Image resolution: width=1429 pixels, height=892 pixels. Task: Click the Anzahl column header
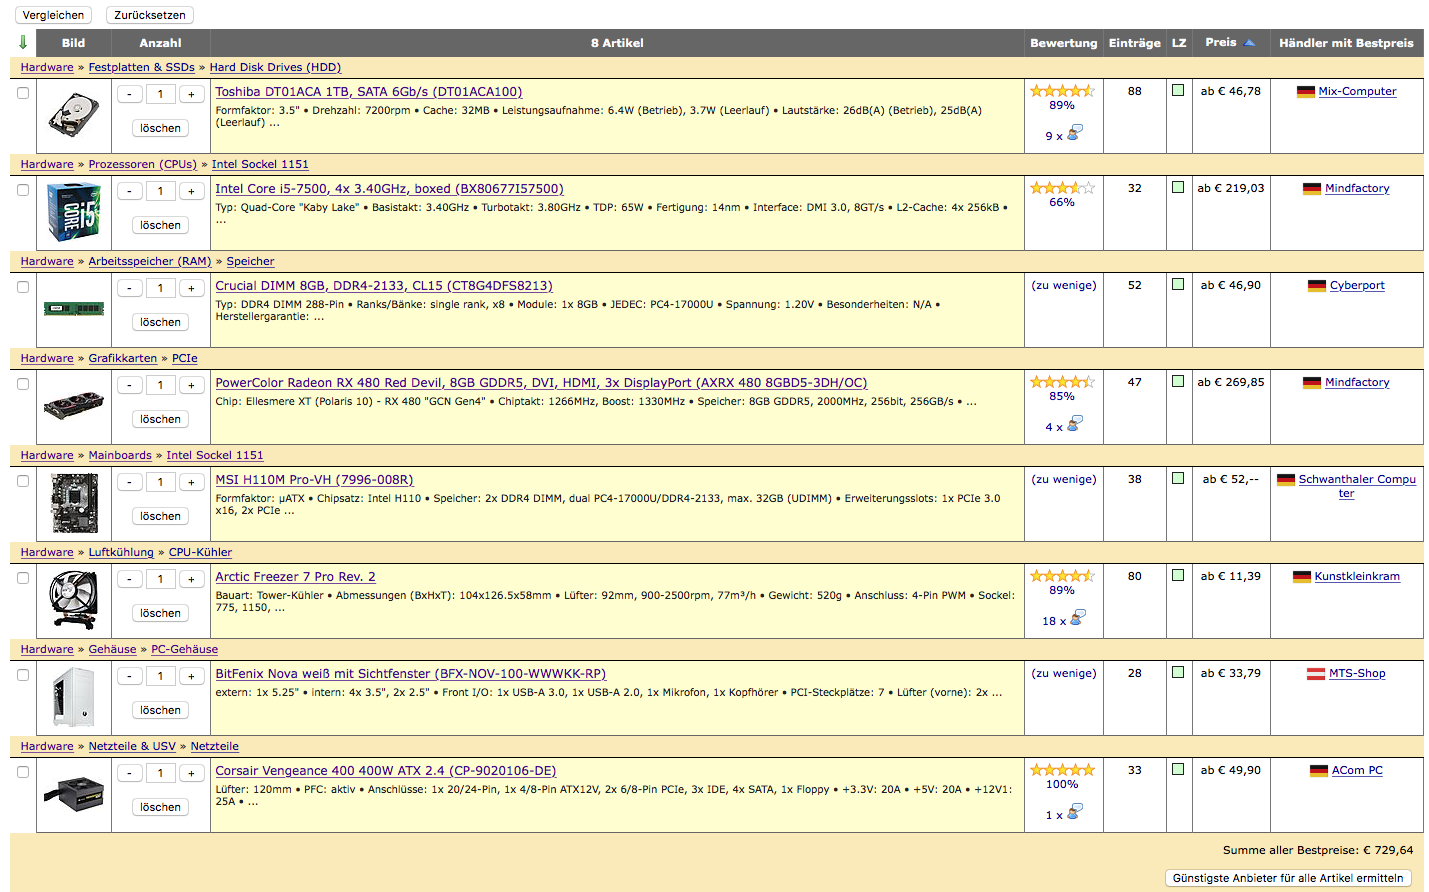160,43
